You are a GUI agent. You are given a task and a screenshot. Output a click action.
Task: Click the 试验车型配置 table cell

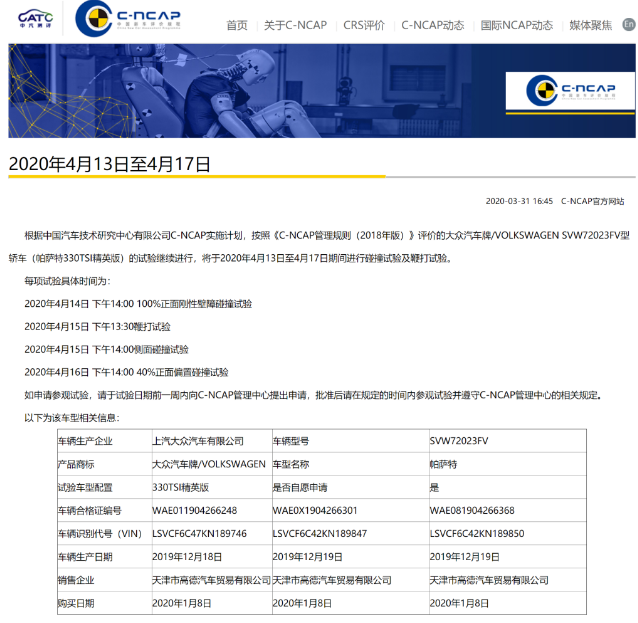pyautogui.click(x=105, y=487)
